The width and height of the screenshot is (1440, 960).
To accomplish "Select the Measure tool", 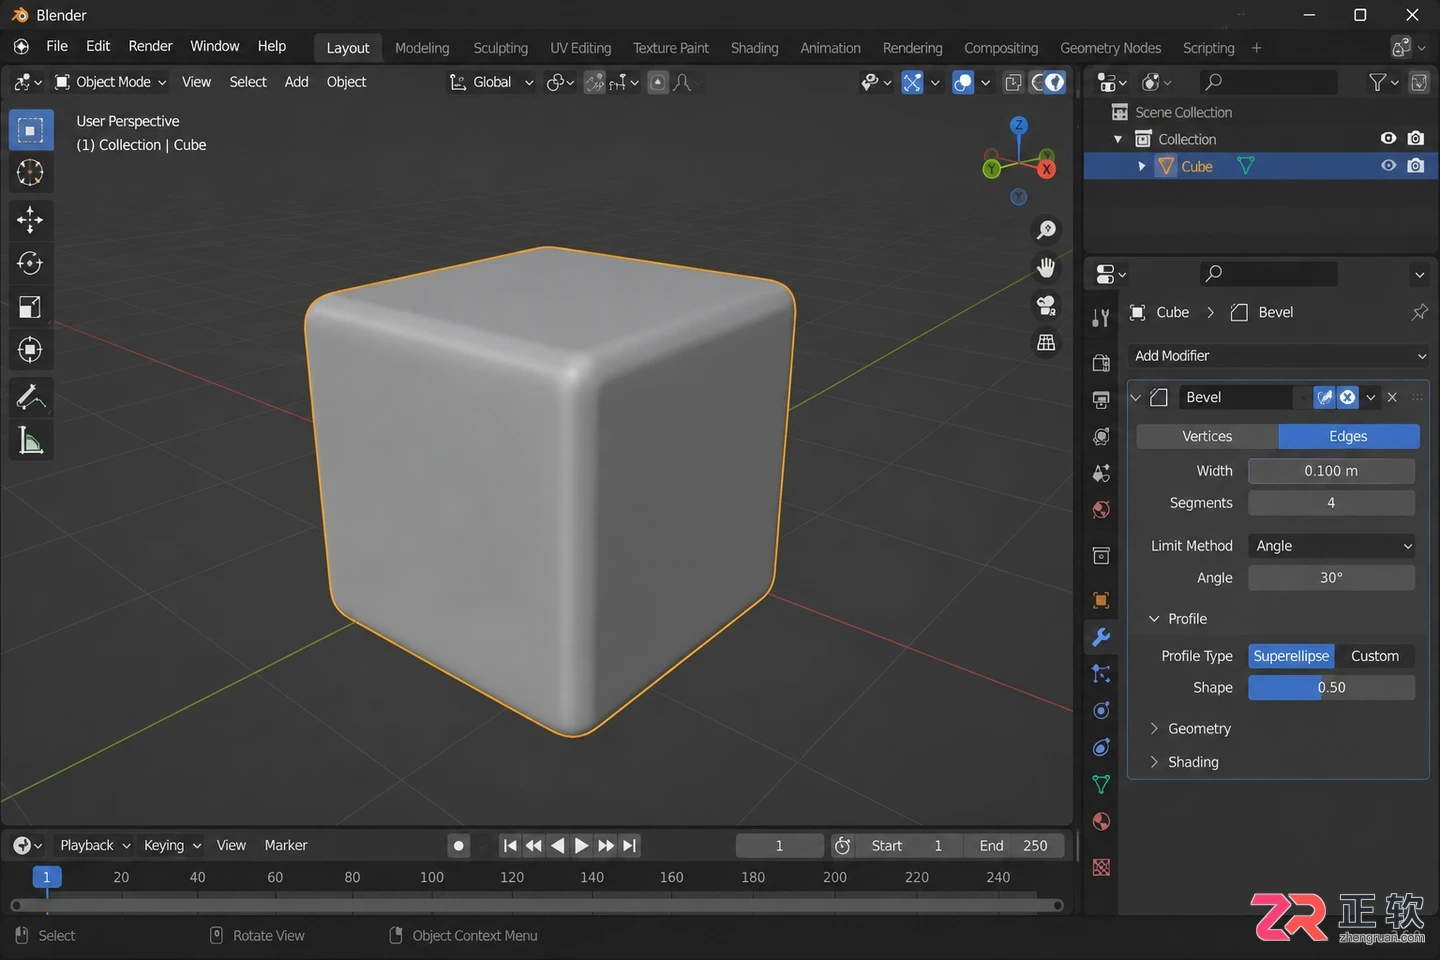I will (30, 441).
